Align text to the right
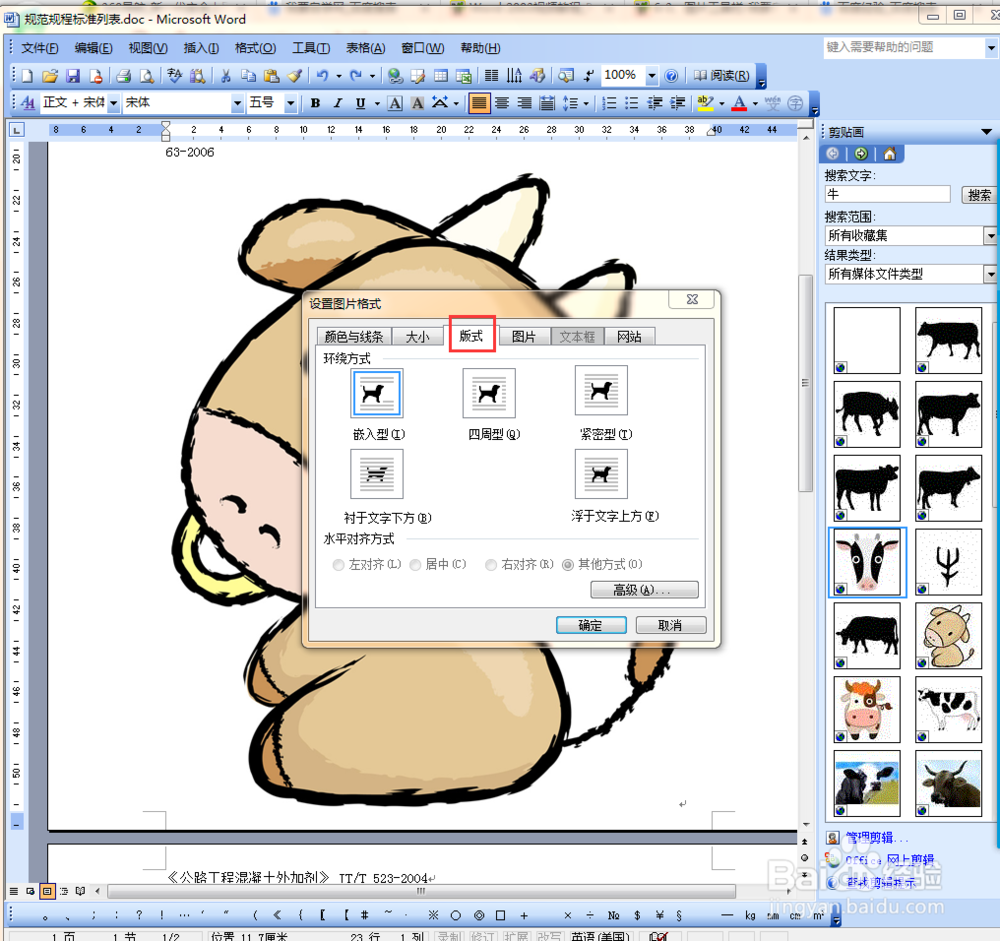Viewport: 1000px width, 941px height. click(524, 103)
